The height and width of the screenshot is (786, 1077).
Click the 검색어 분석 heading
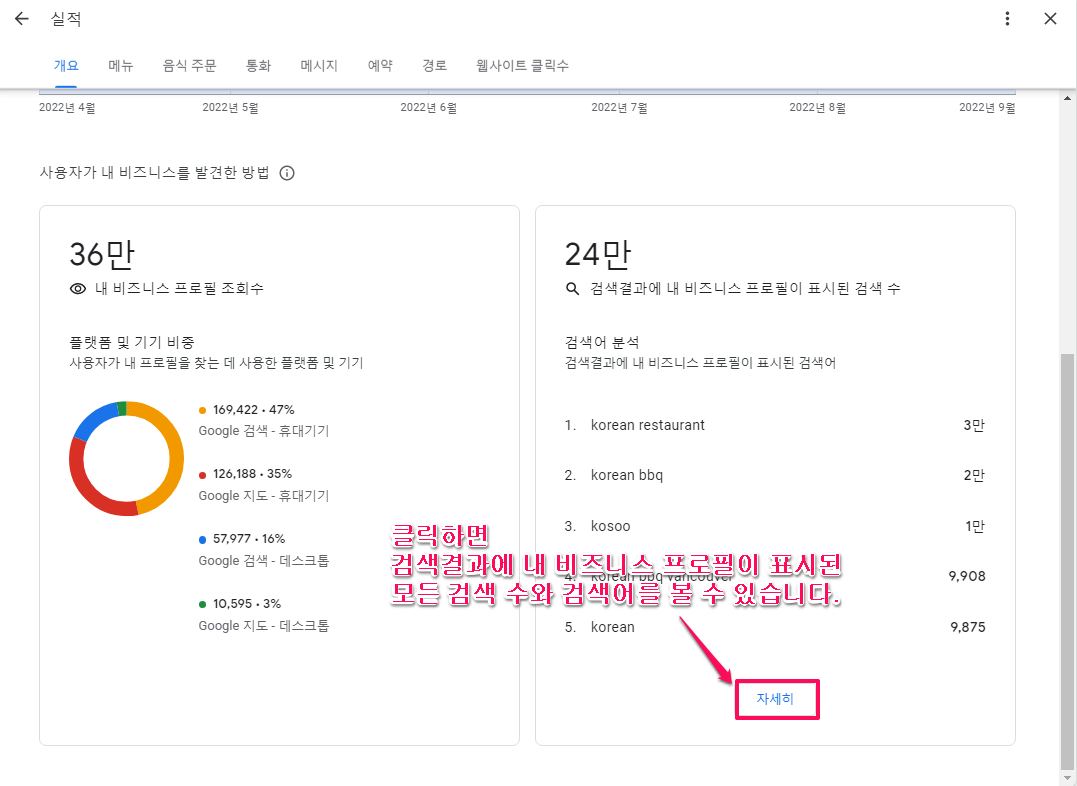click(x=602, y=342)
